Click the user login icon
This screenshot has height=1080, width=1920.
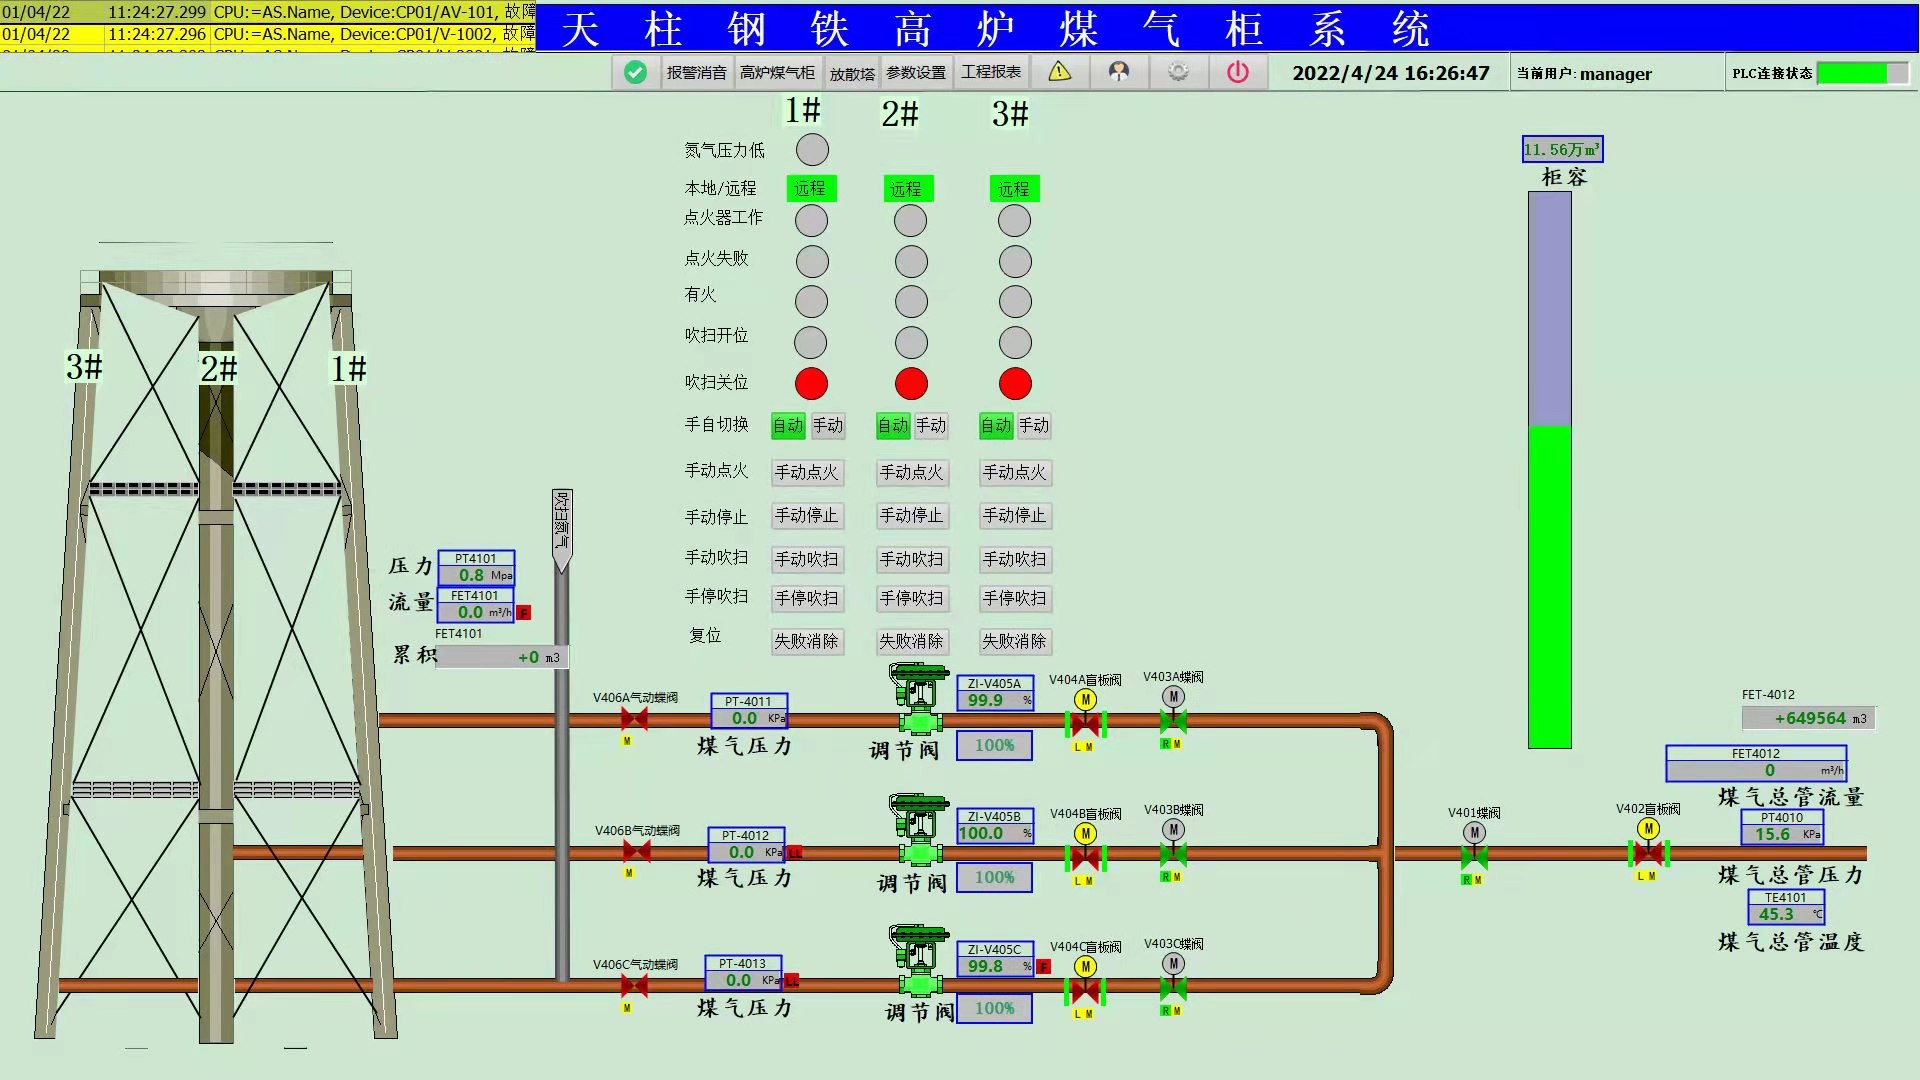pyautogui.click(x=1119, y=72)
